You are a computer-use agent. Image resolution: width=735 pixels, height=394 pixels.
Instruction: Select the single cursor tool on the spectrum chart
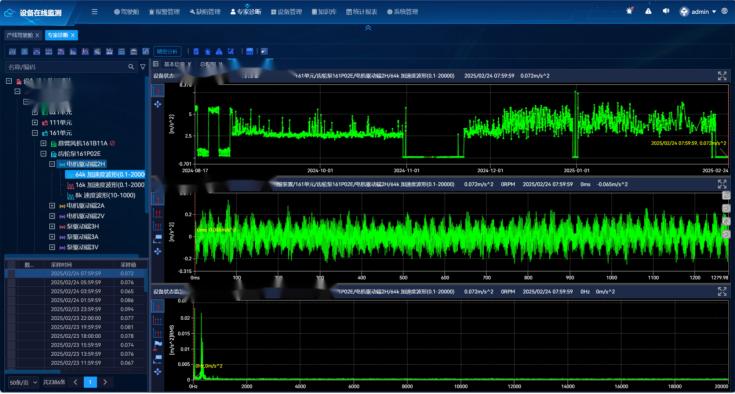pos(158,306)
